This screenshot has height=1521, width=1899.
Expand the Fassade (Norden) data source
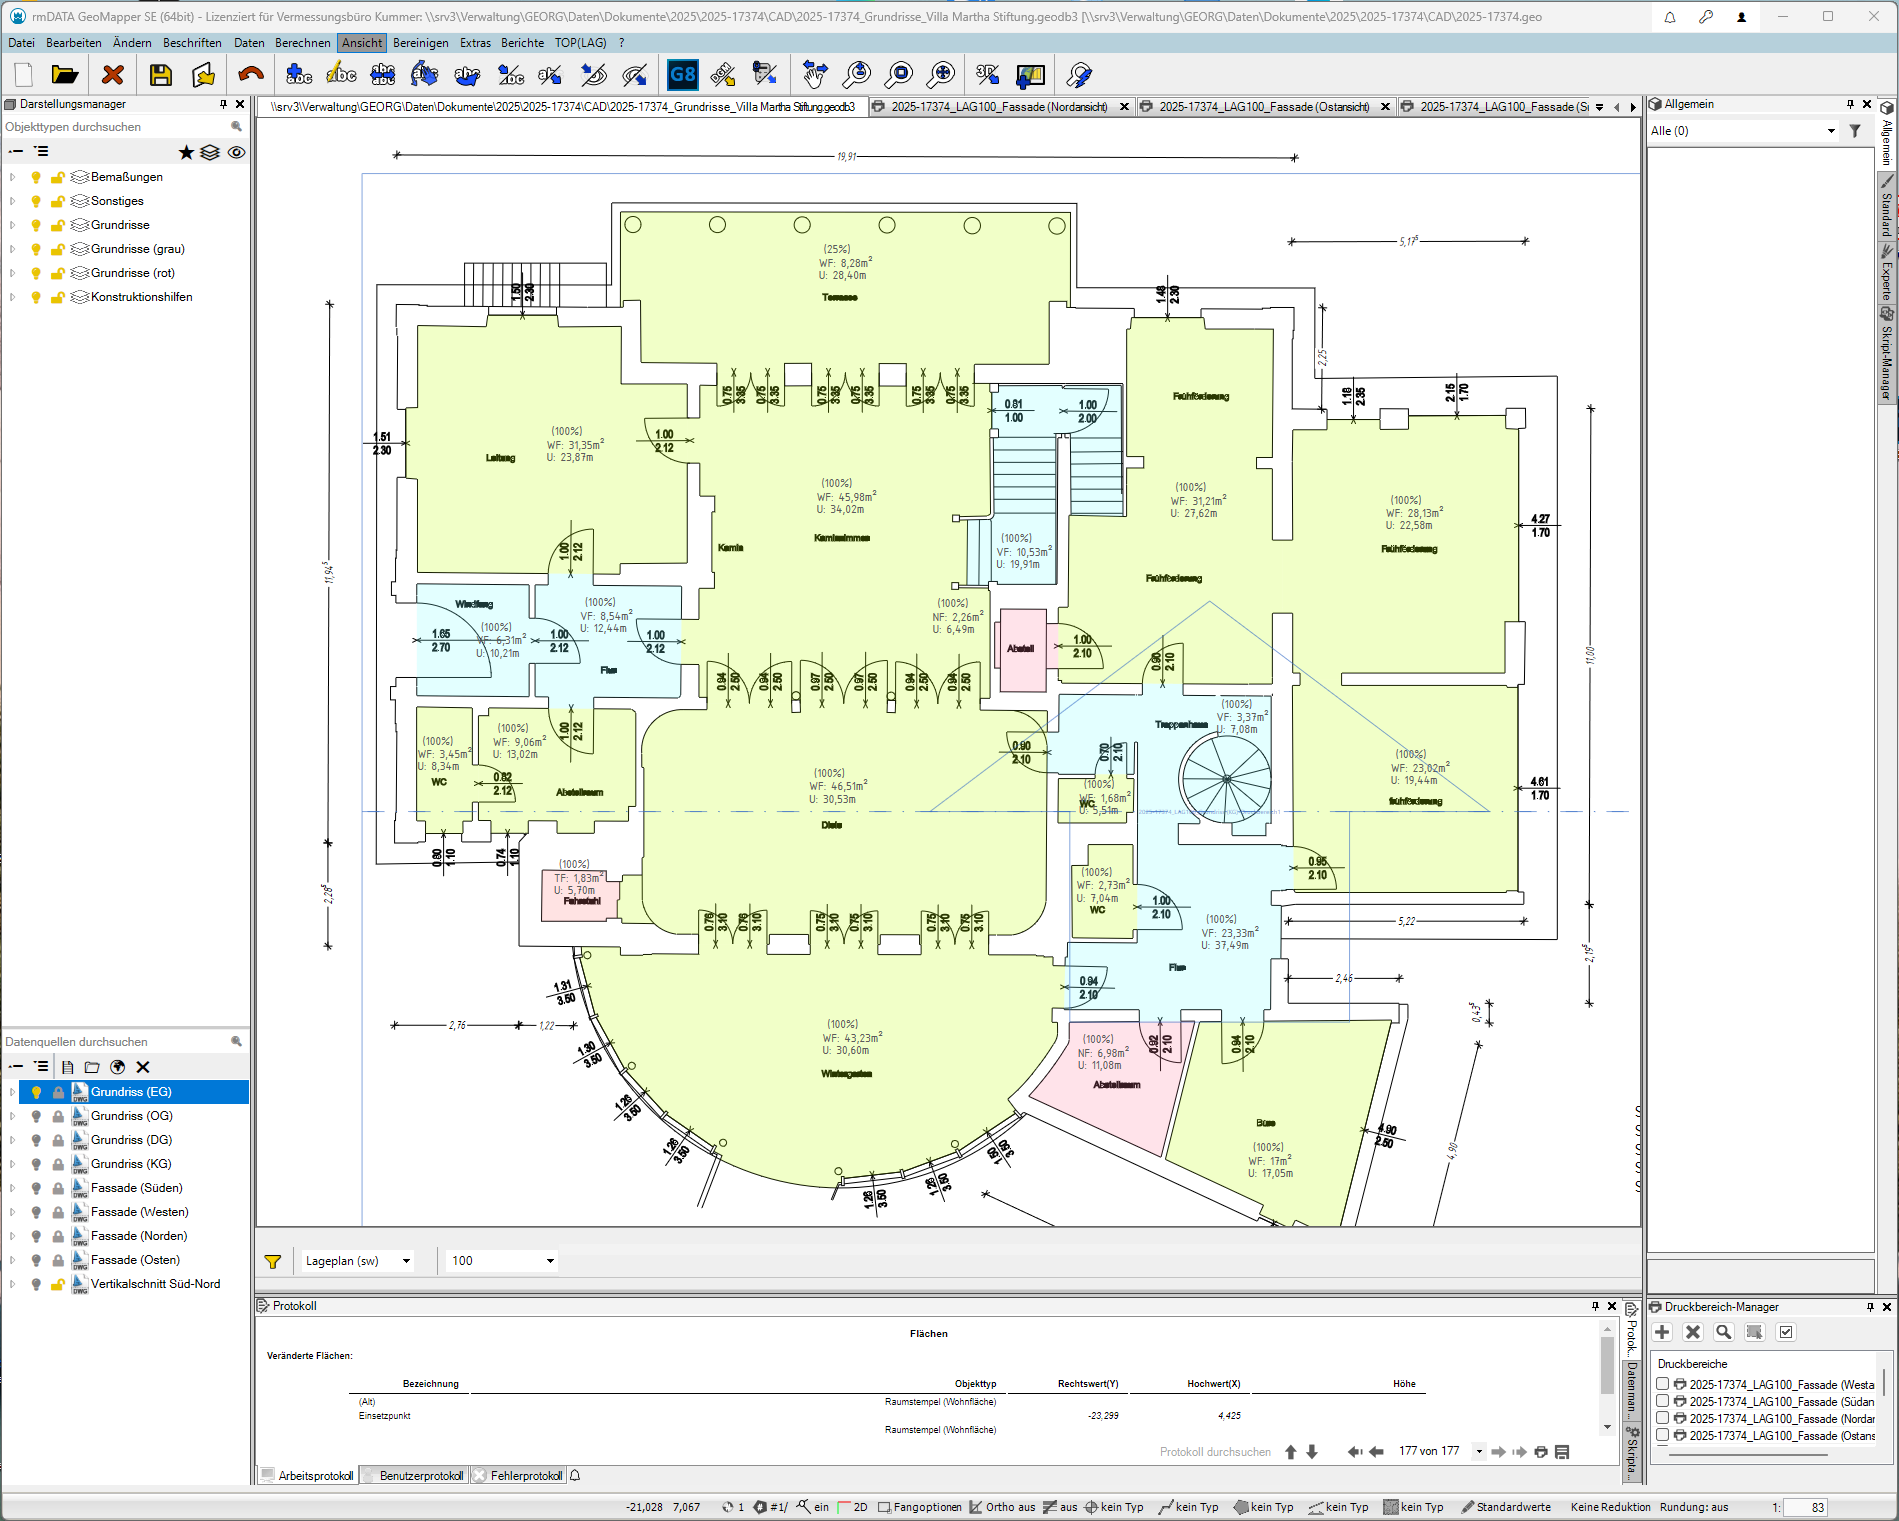(x=12, y=1236)
